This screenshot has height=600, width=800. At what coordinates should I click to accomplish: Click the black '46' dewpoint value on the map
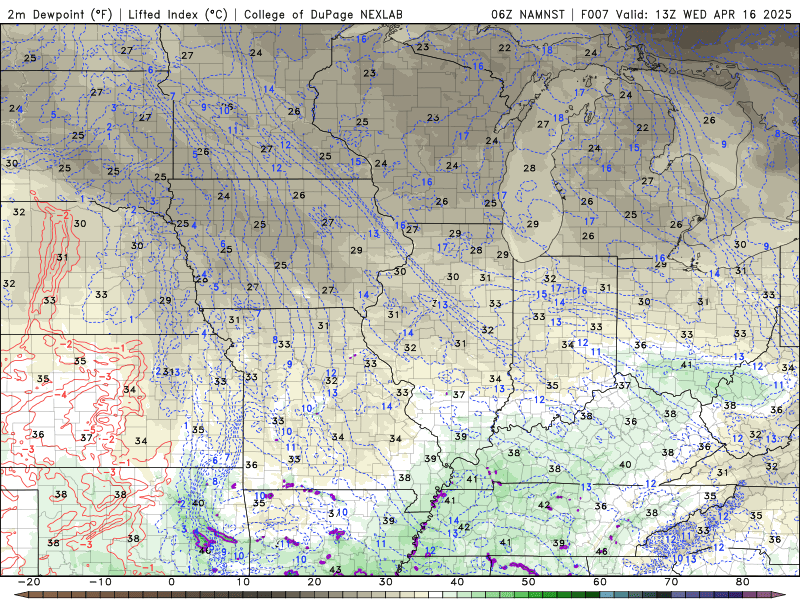pos(602,552)
